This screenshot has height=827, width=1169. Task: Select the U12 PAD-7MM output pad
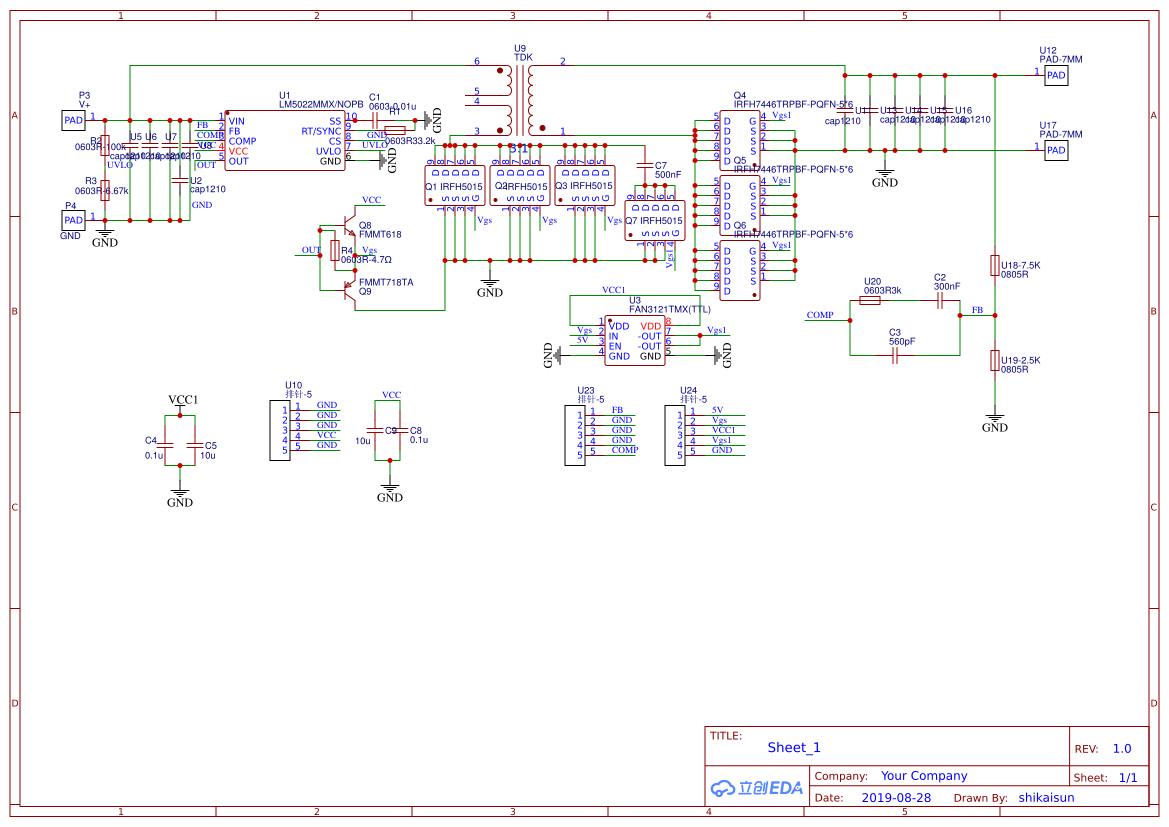pos(1055,75)
